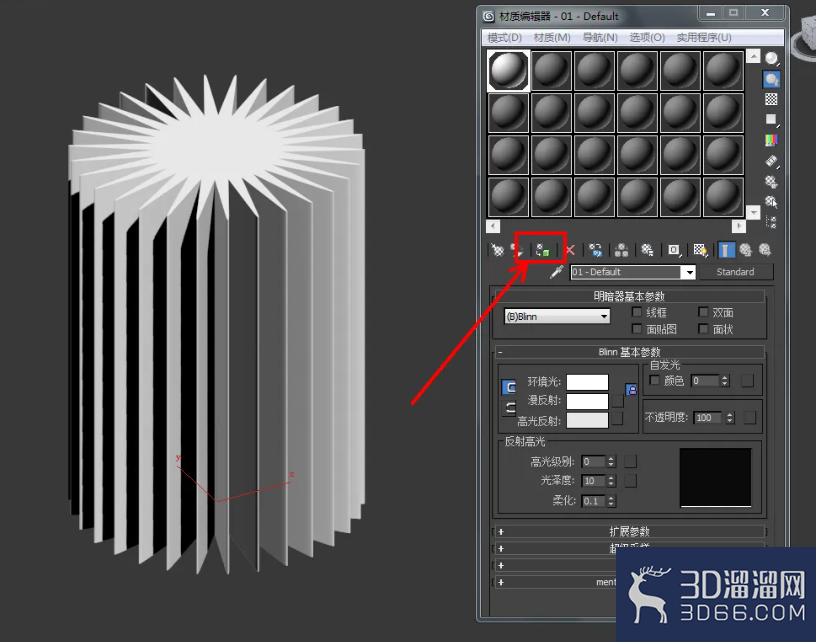Expand the mental ray rollout
This screenshot has height=642, width=816.
[x=555, y=582]
